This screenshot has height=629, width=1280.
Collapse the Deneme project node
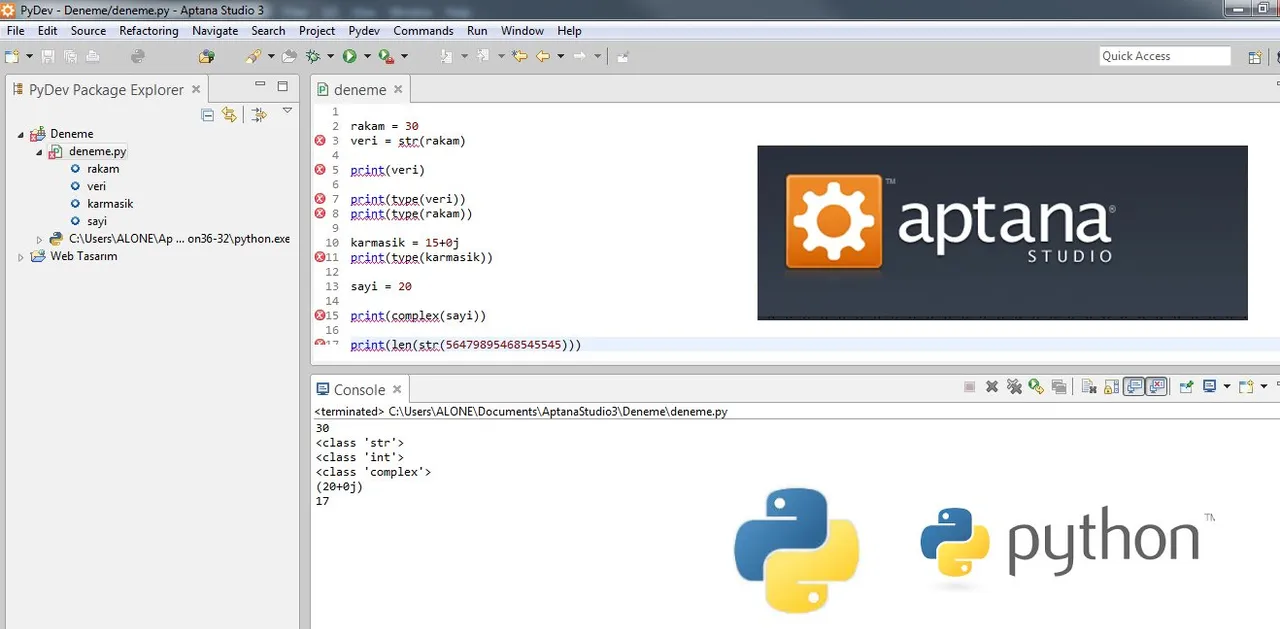[22, 134]
